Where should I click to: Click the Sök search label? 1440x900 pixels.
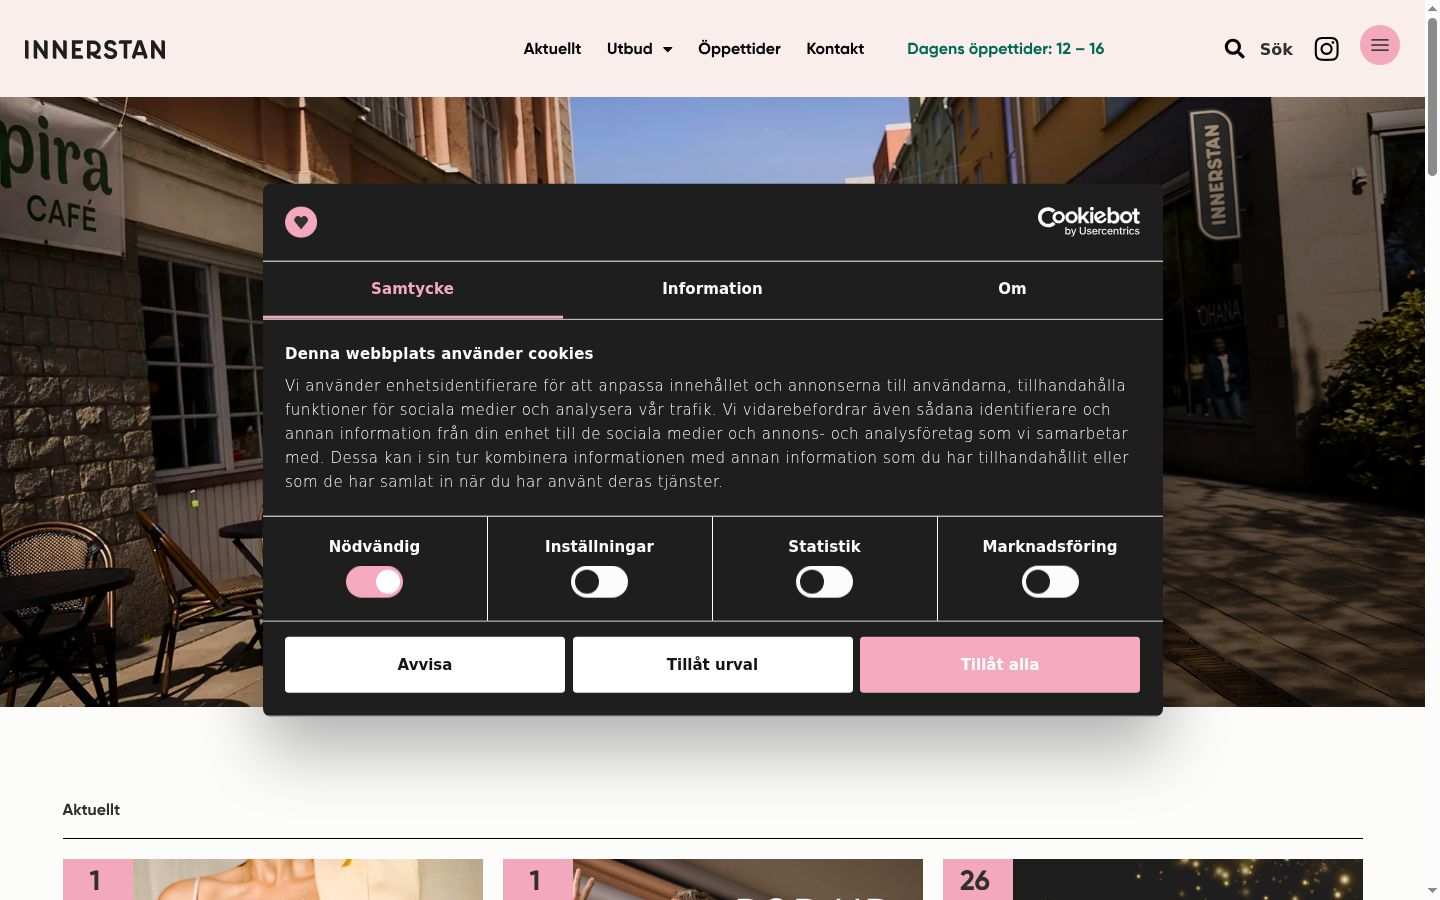[x=1276, y=49]
